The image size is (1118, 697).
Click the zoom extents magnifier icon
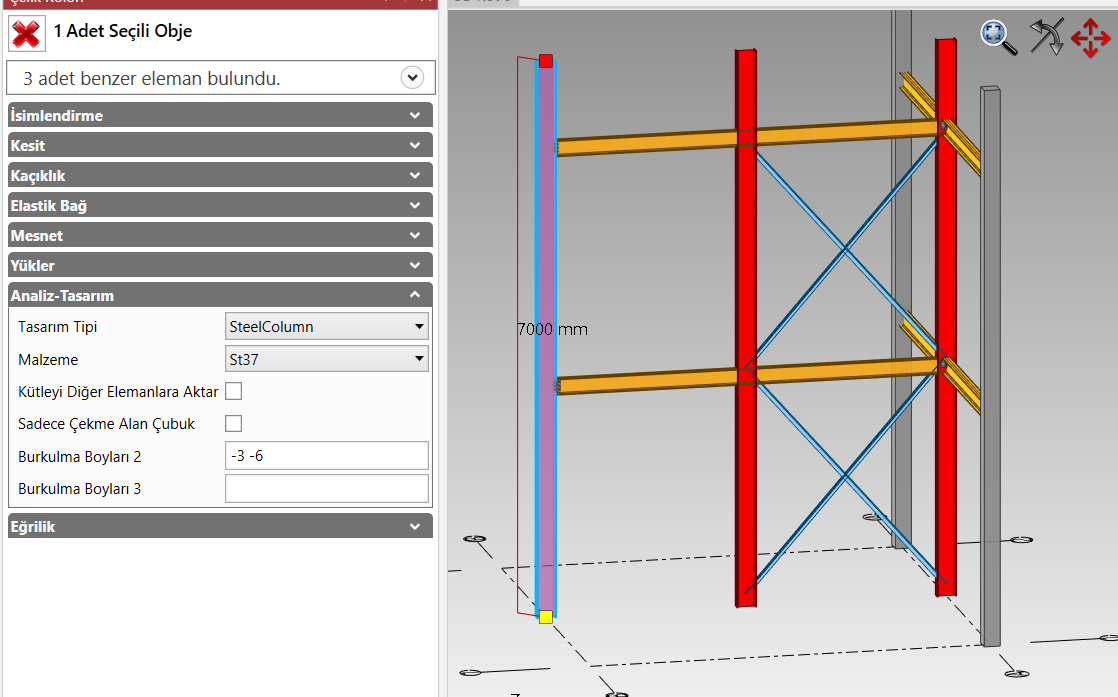[997, 36]
